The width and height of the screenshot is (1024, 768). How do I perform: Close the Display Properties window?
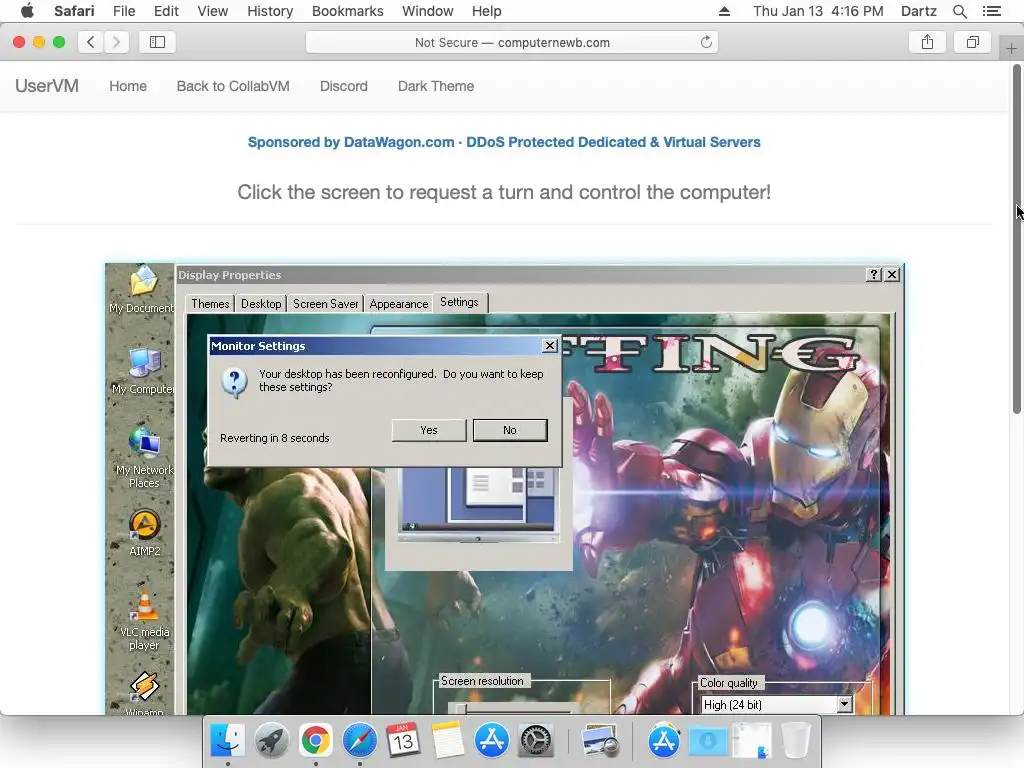pos(892,275)
